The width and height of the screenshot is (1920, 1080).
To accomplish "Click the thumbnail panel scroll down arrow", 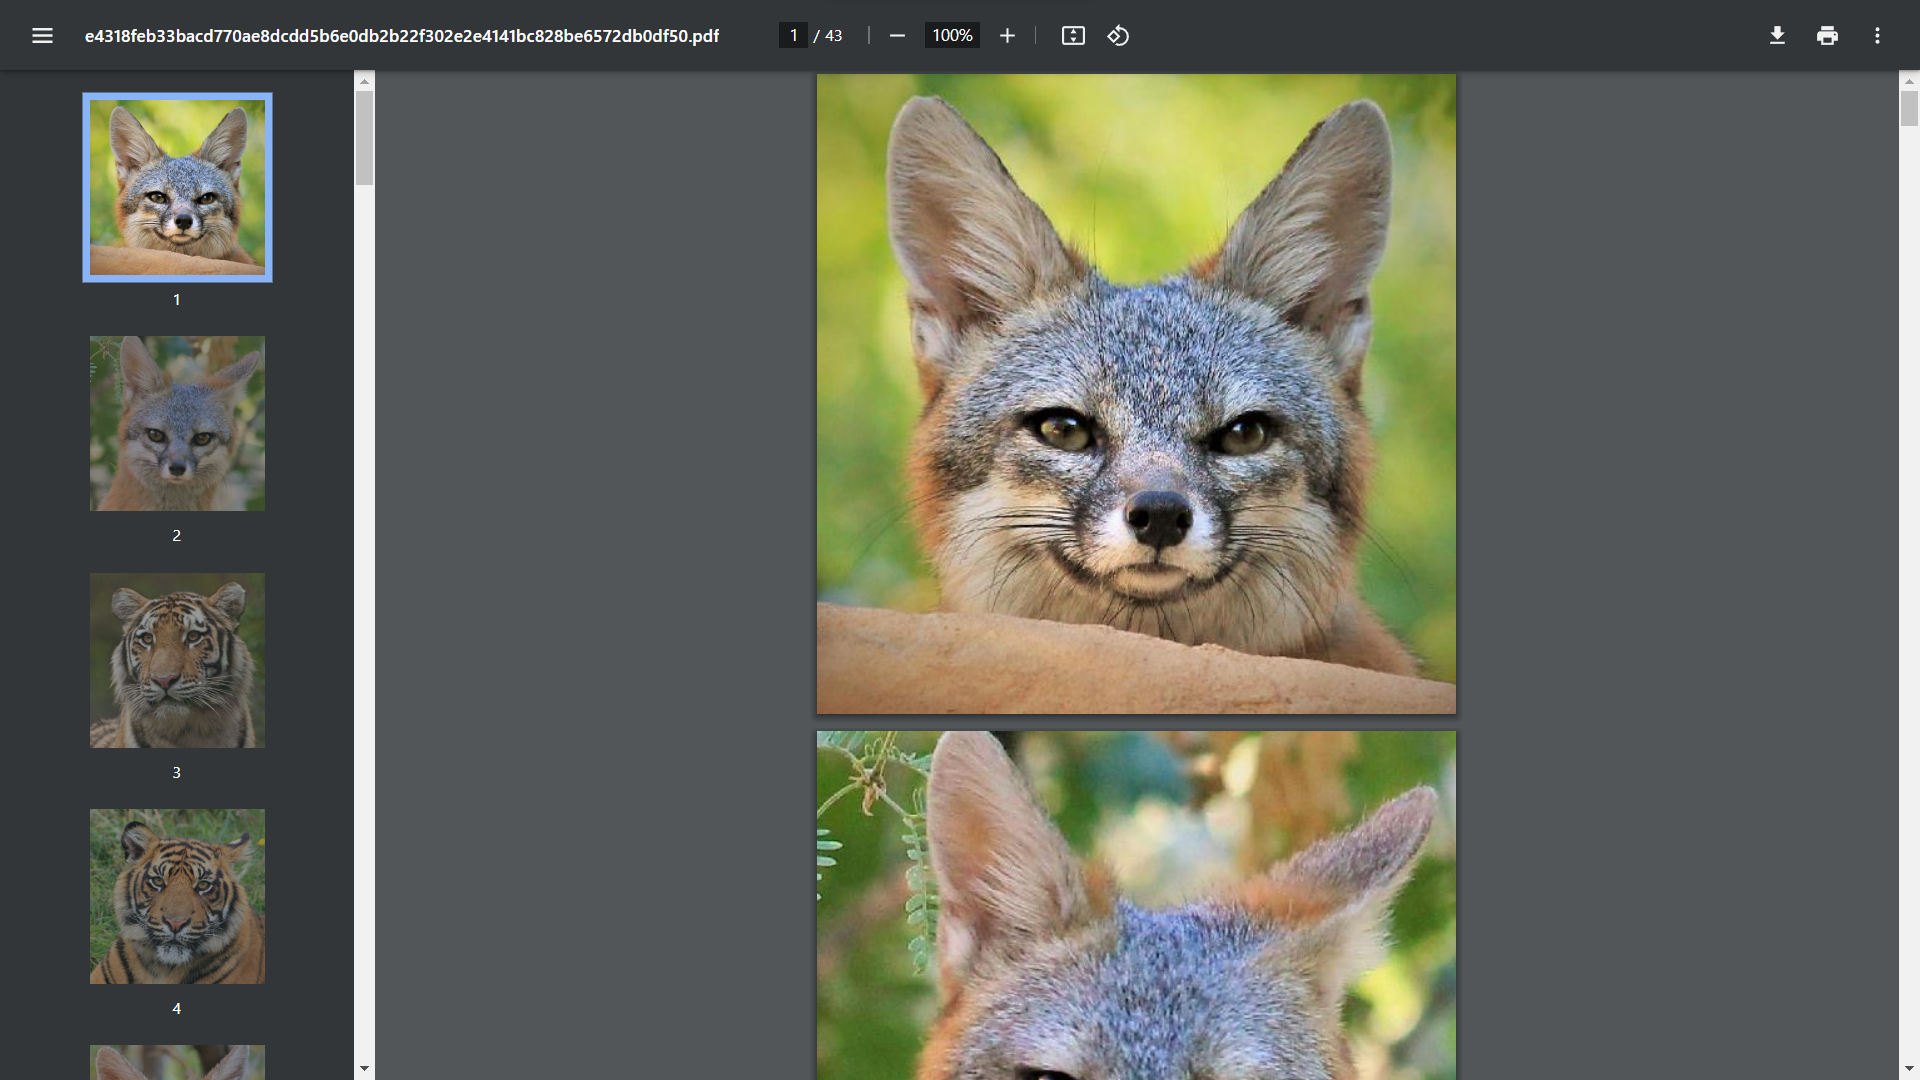I will pyautogui.click(x=364, y=1068).
